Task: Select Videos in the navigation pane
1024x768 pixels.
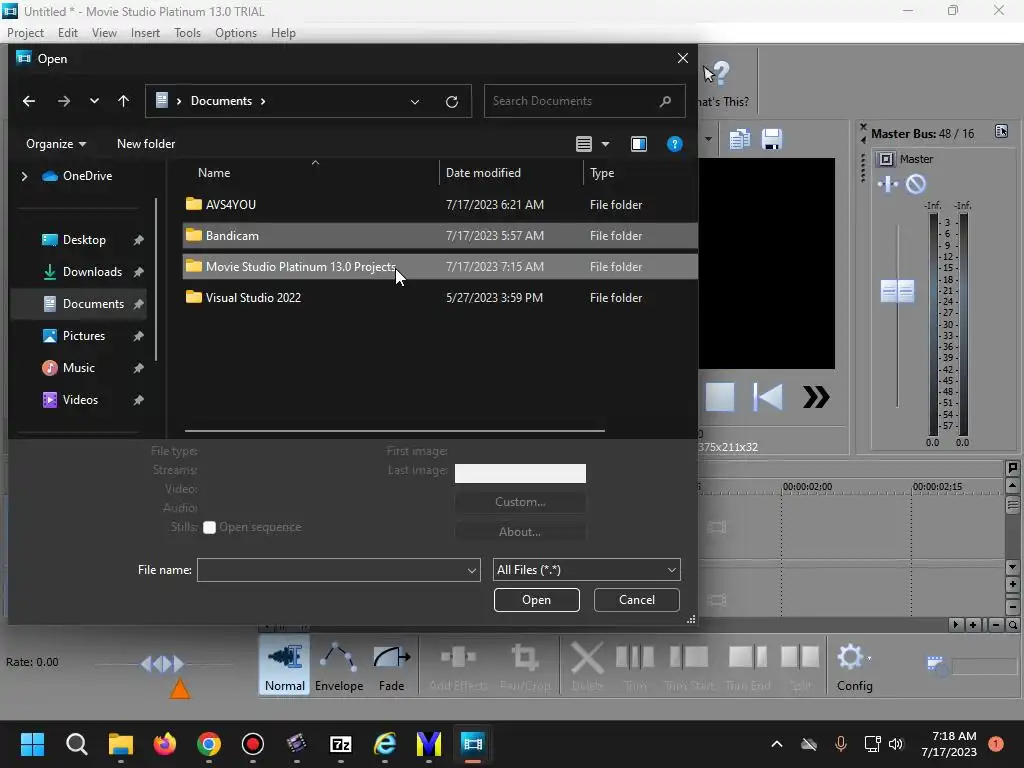Action: point(80,400)
